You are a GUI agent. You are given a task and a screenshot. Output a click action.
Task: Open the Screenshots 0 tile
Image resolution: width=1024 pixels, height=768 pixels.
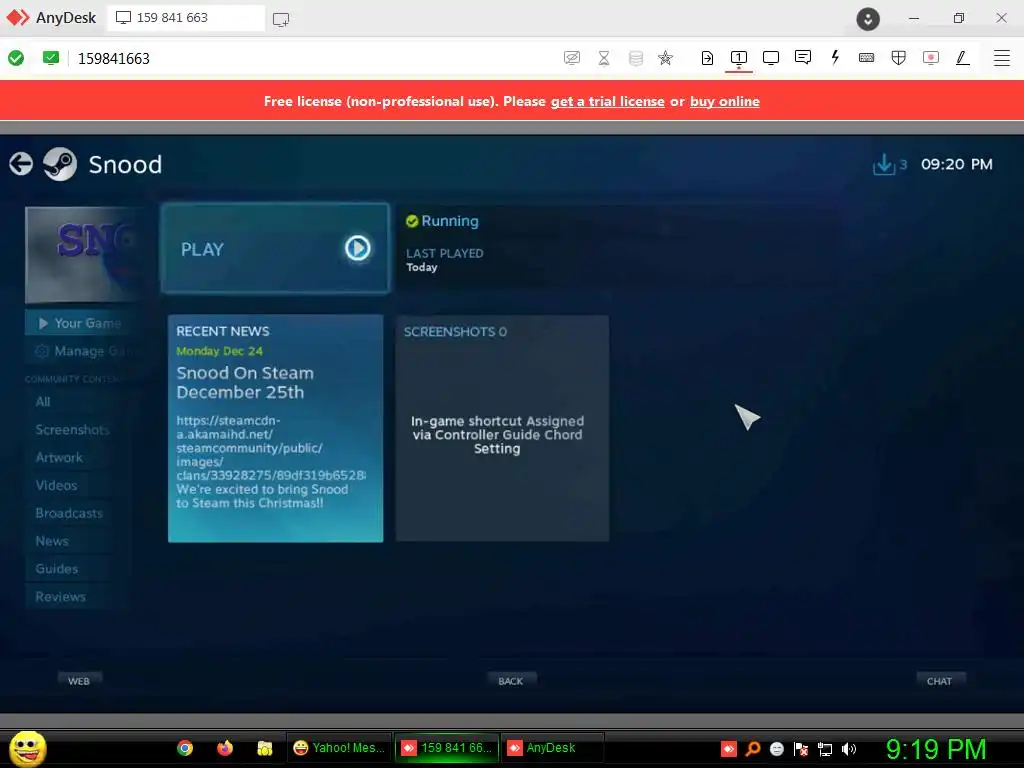(502, 428)
